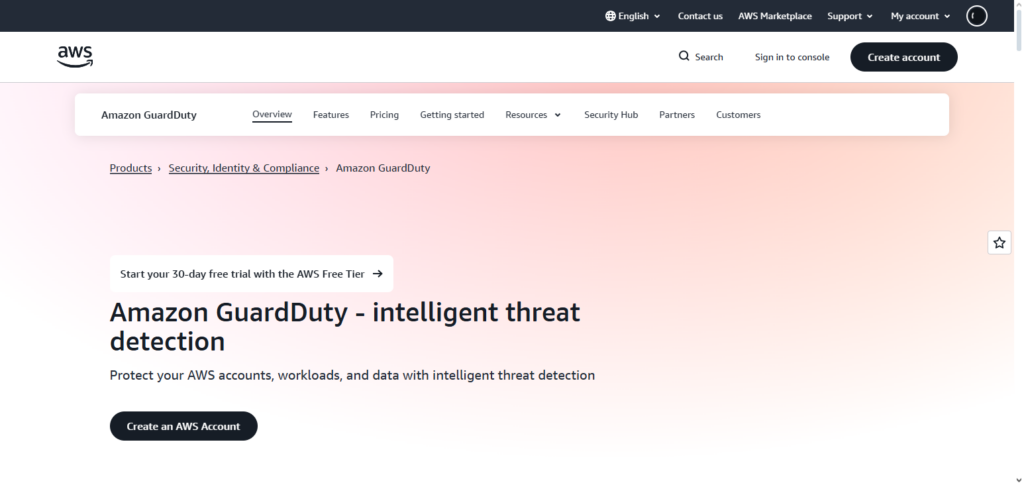
Task: Click the AWS logo
Action: click(74, 57)
